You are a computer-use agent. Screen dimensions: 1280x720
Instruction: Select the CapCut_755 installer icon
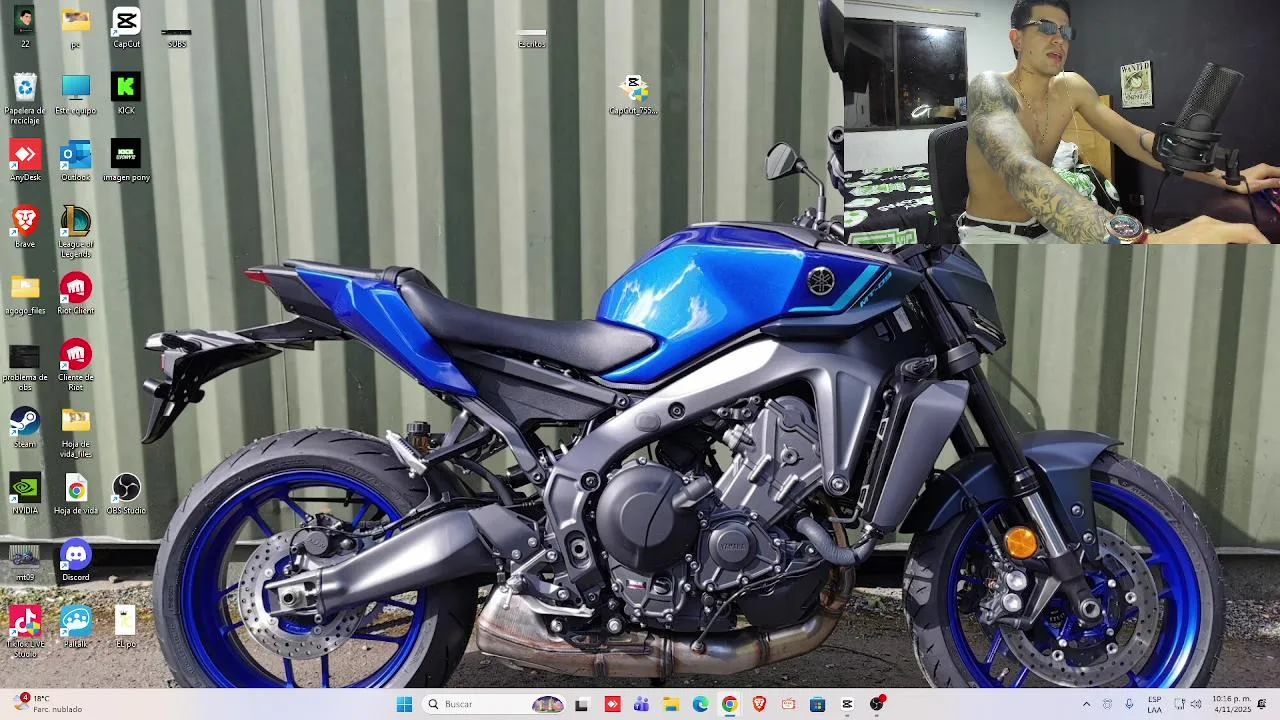[633, 94]
